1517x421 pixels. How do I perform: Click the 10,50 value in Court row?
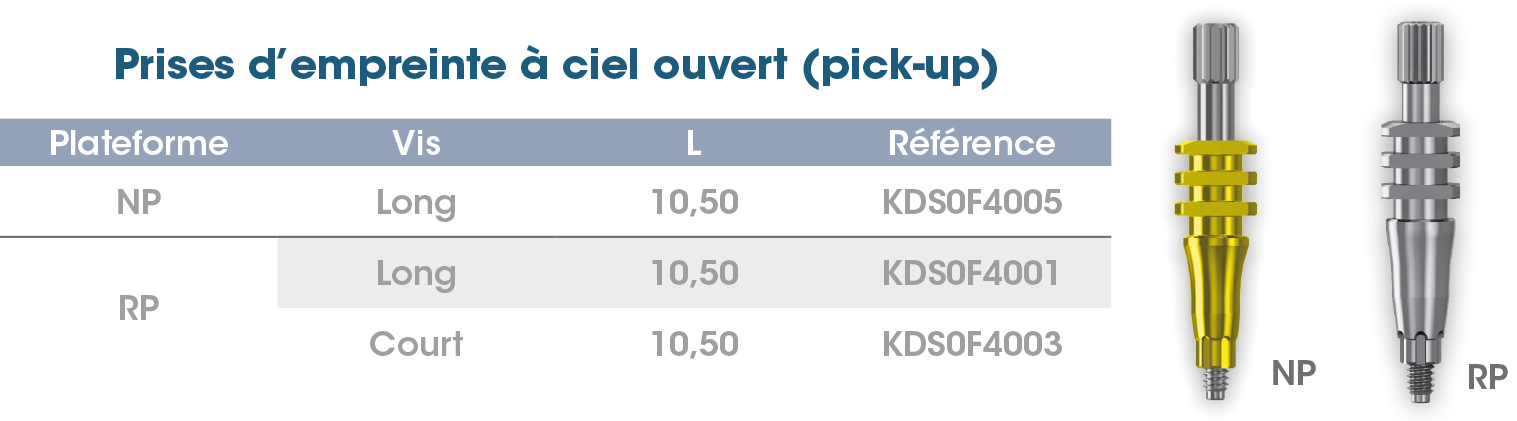coord(695,344)
